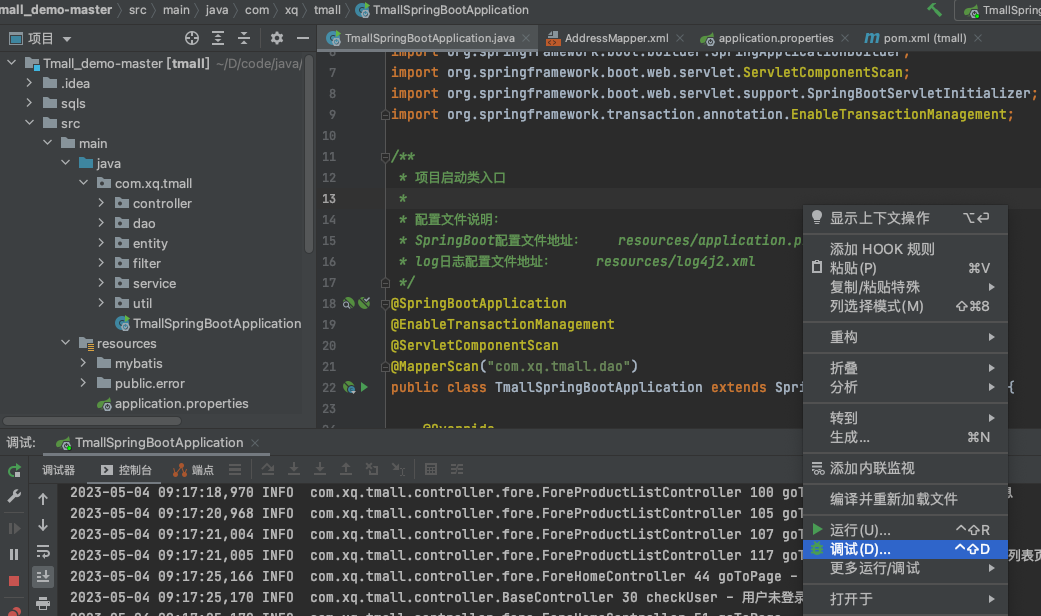Click the tmall breadcrumb in navigation bar

[327, 10]
